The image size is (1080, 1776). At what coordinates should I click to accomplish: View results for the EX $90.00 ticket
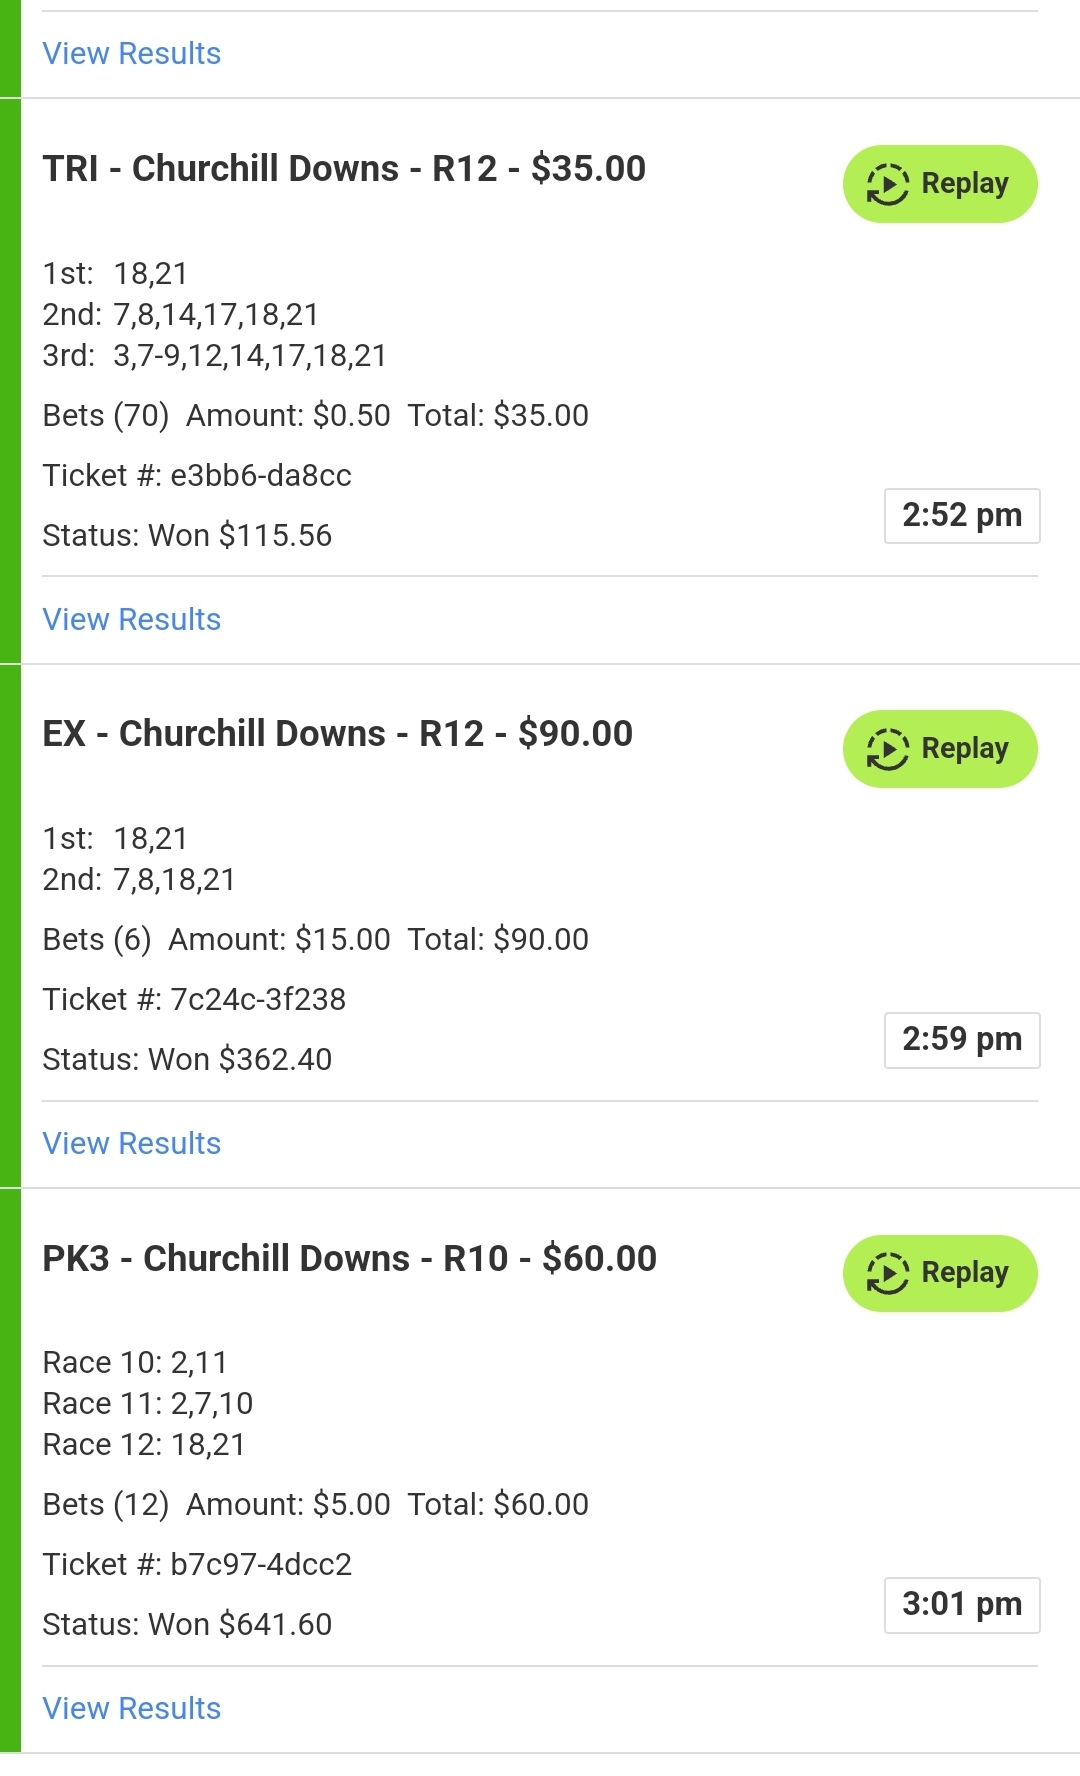tap(132, 1144)
